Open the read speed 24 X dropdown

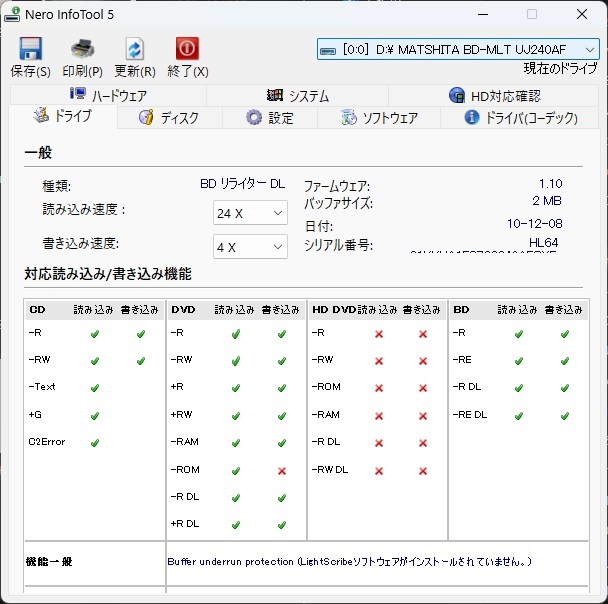coord(250,213)
